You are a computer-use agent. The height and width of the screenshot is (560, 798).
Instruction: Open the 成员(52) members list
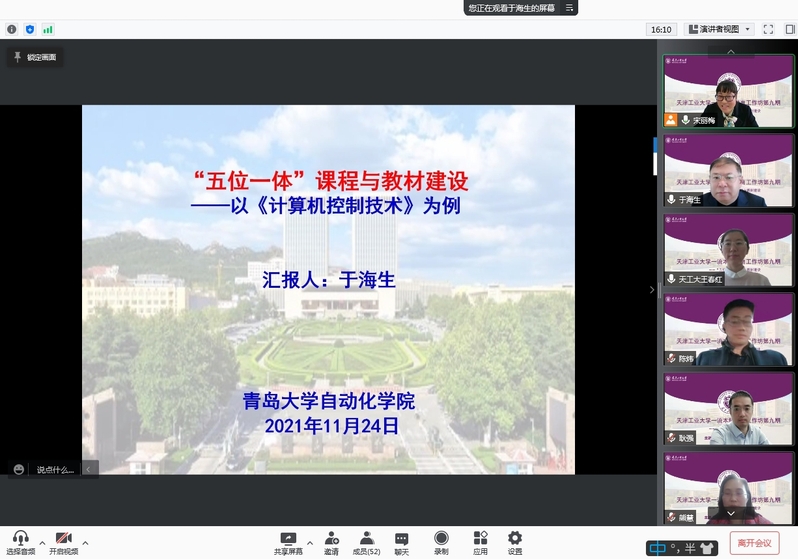pos(366,542)
